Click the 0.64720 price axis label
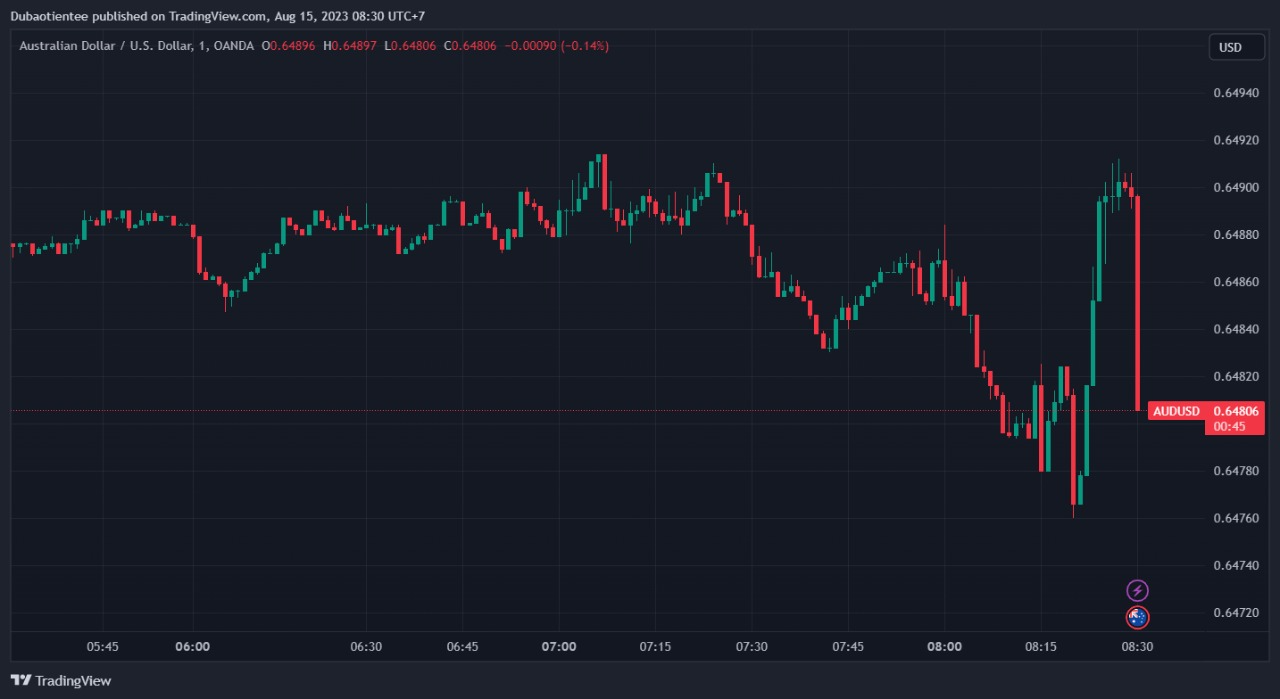This screenshot has width=1280, height=699. pyautogui.click(x=1235, y=612)
